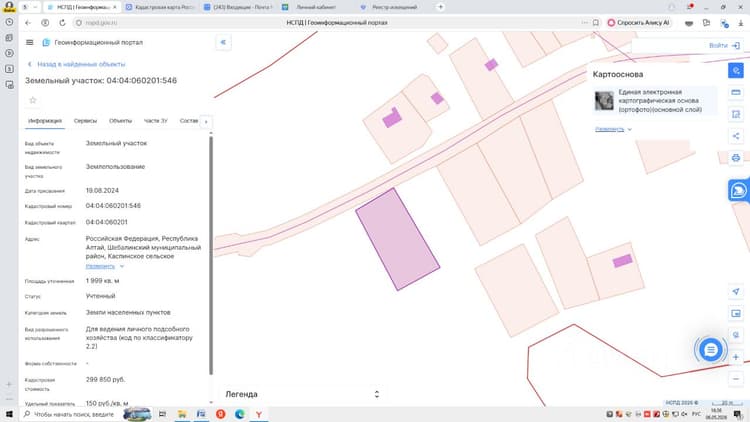Image resolution: width=750 pixels, height=422 pixels.
Task: Open the basemap picker icon in the right toolbar
Action: [x=736, y=313]
